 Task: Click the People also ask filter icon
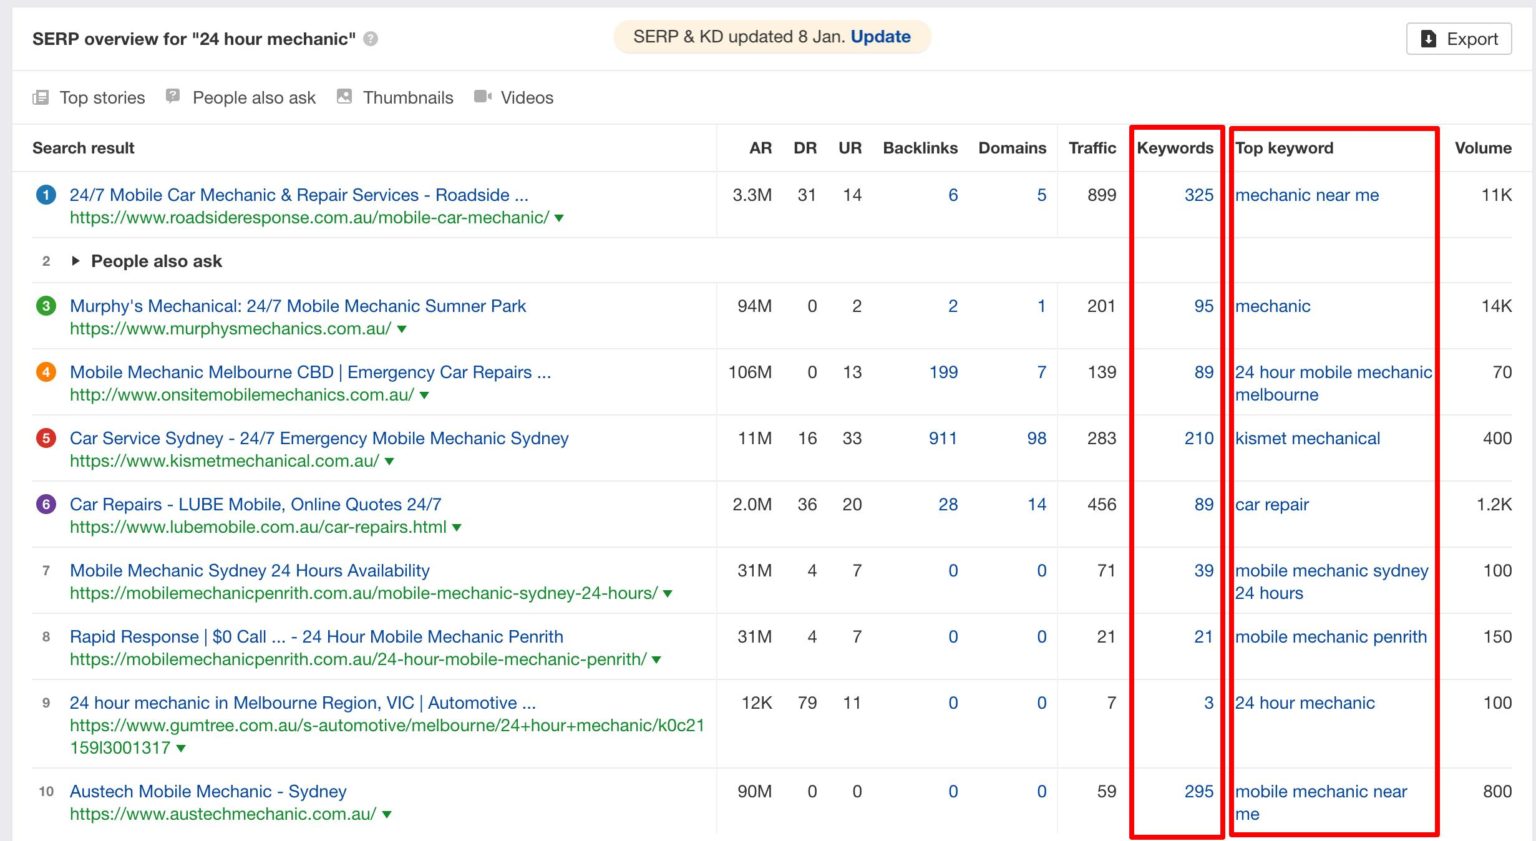pyautogui.click(x=173, y=97)
